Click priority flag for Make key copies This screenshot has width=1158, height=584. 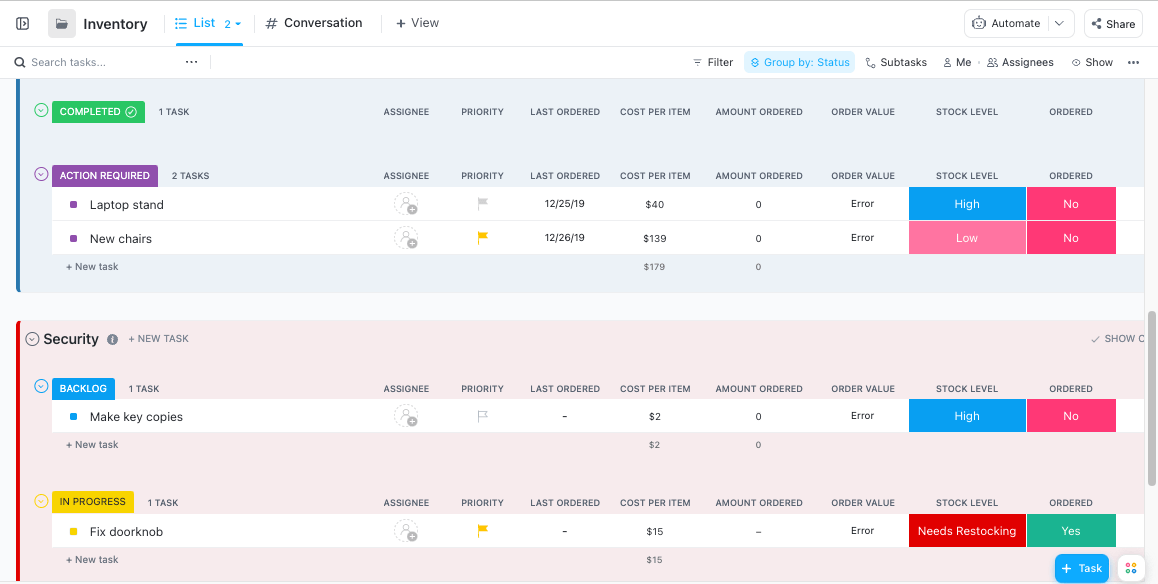click(482, 417)
